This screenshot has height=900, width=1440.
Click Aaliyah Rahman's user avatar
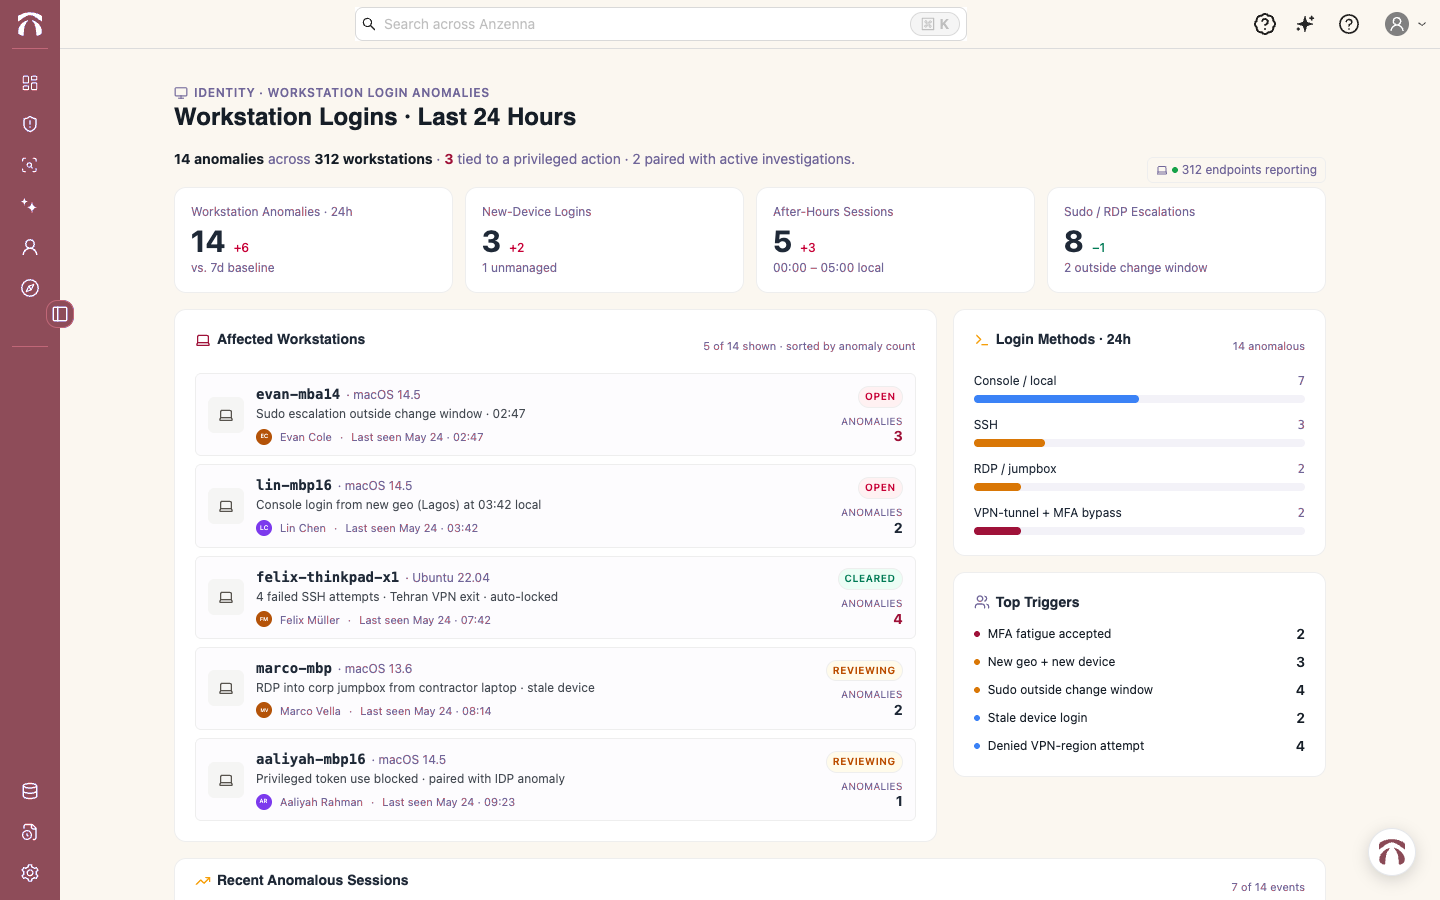[x=264, y=802]
